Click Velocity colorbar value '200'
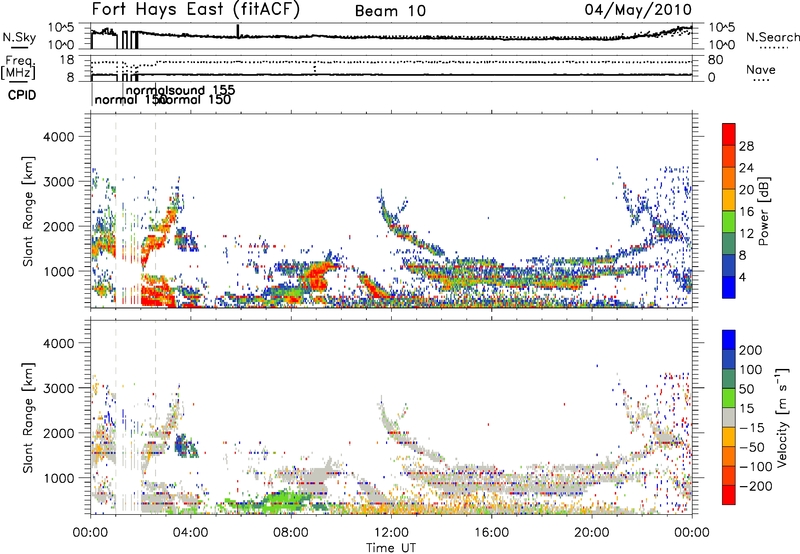800x554 pixels. click(751, 350)
